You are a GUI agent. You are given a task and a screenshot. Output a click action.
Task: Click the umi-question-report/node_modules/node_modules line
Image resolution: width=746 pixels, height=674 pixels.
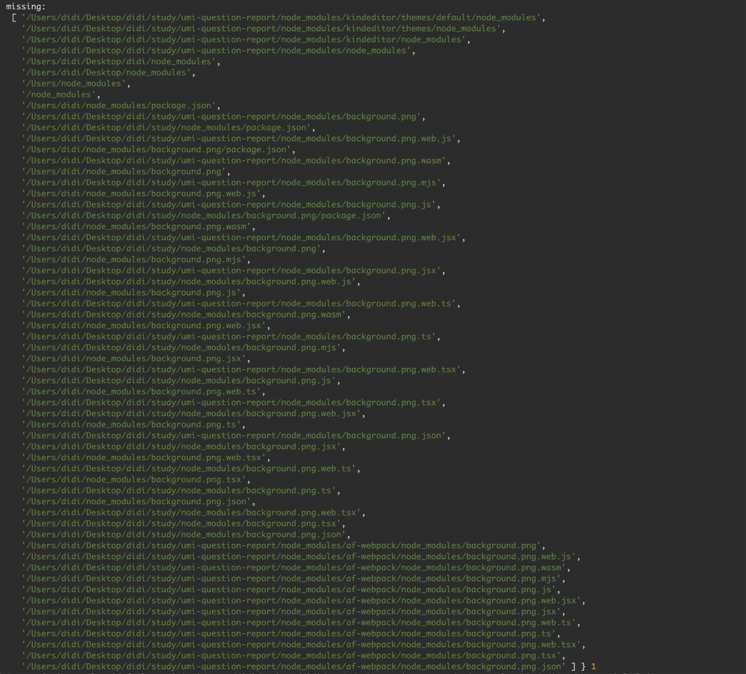219,51
